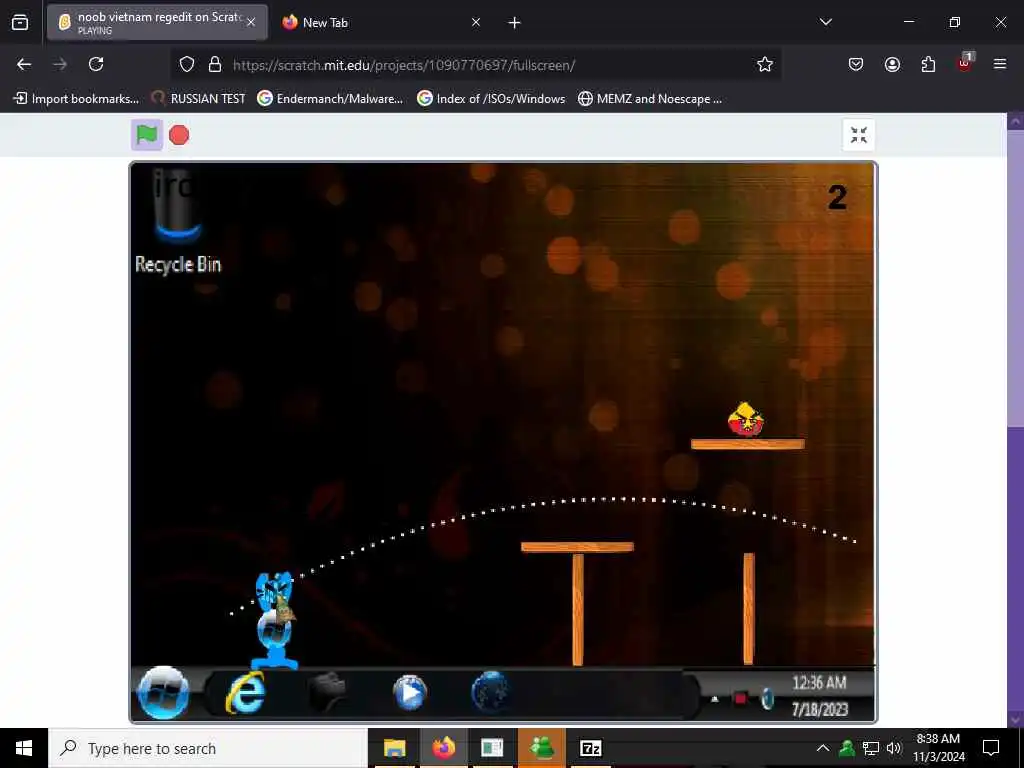This screenshot has height=768, width=1024.
Task: Click the red stop button
Action: point(179,135)
